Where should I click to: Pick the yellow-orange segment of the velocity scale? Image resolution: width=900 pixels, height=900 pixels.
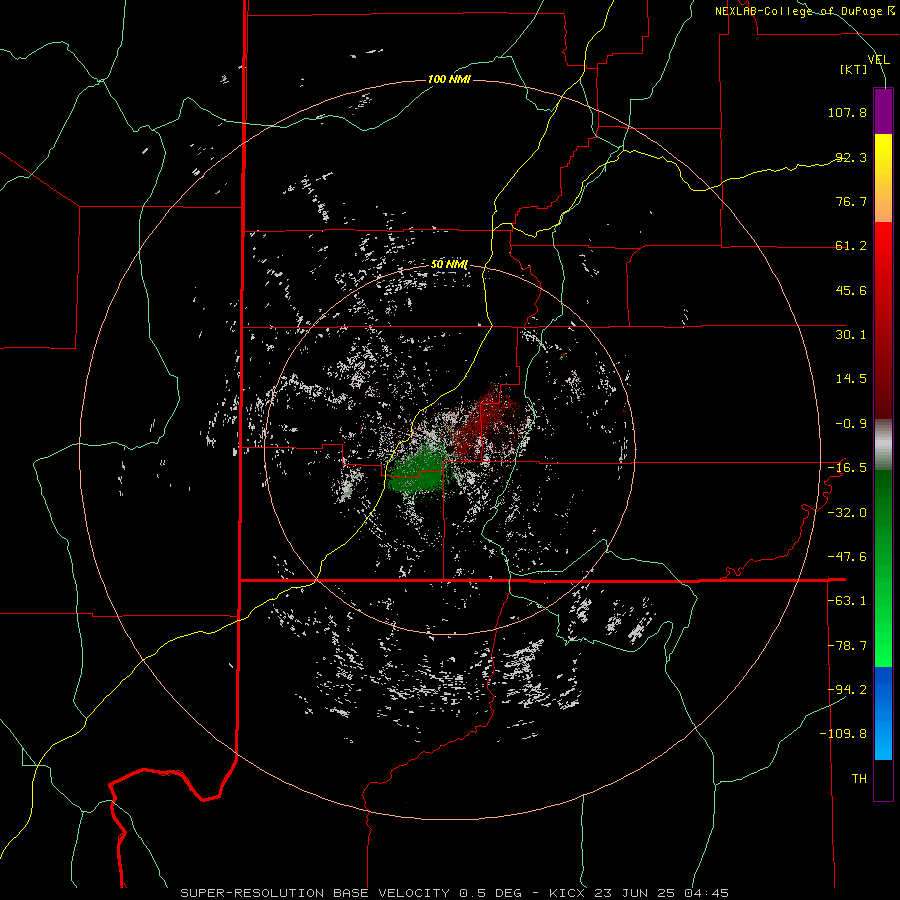pyautogui.click(x=883, y=178)
